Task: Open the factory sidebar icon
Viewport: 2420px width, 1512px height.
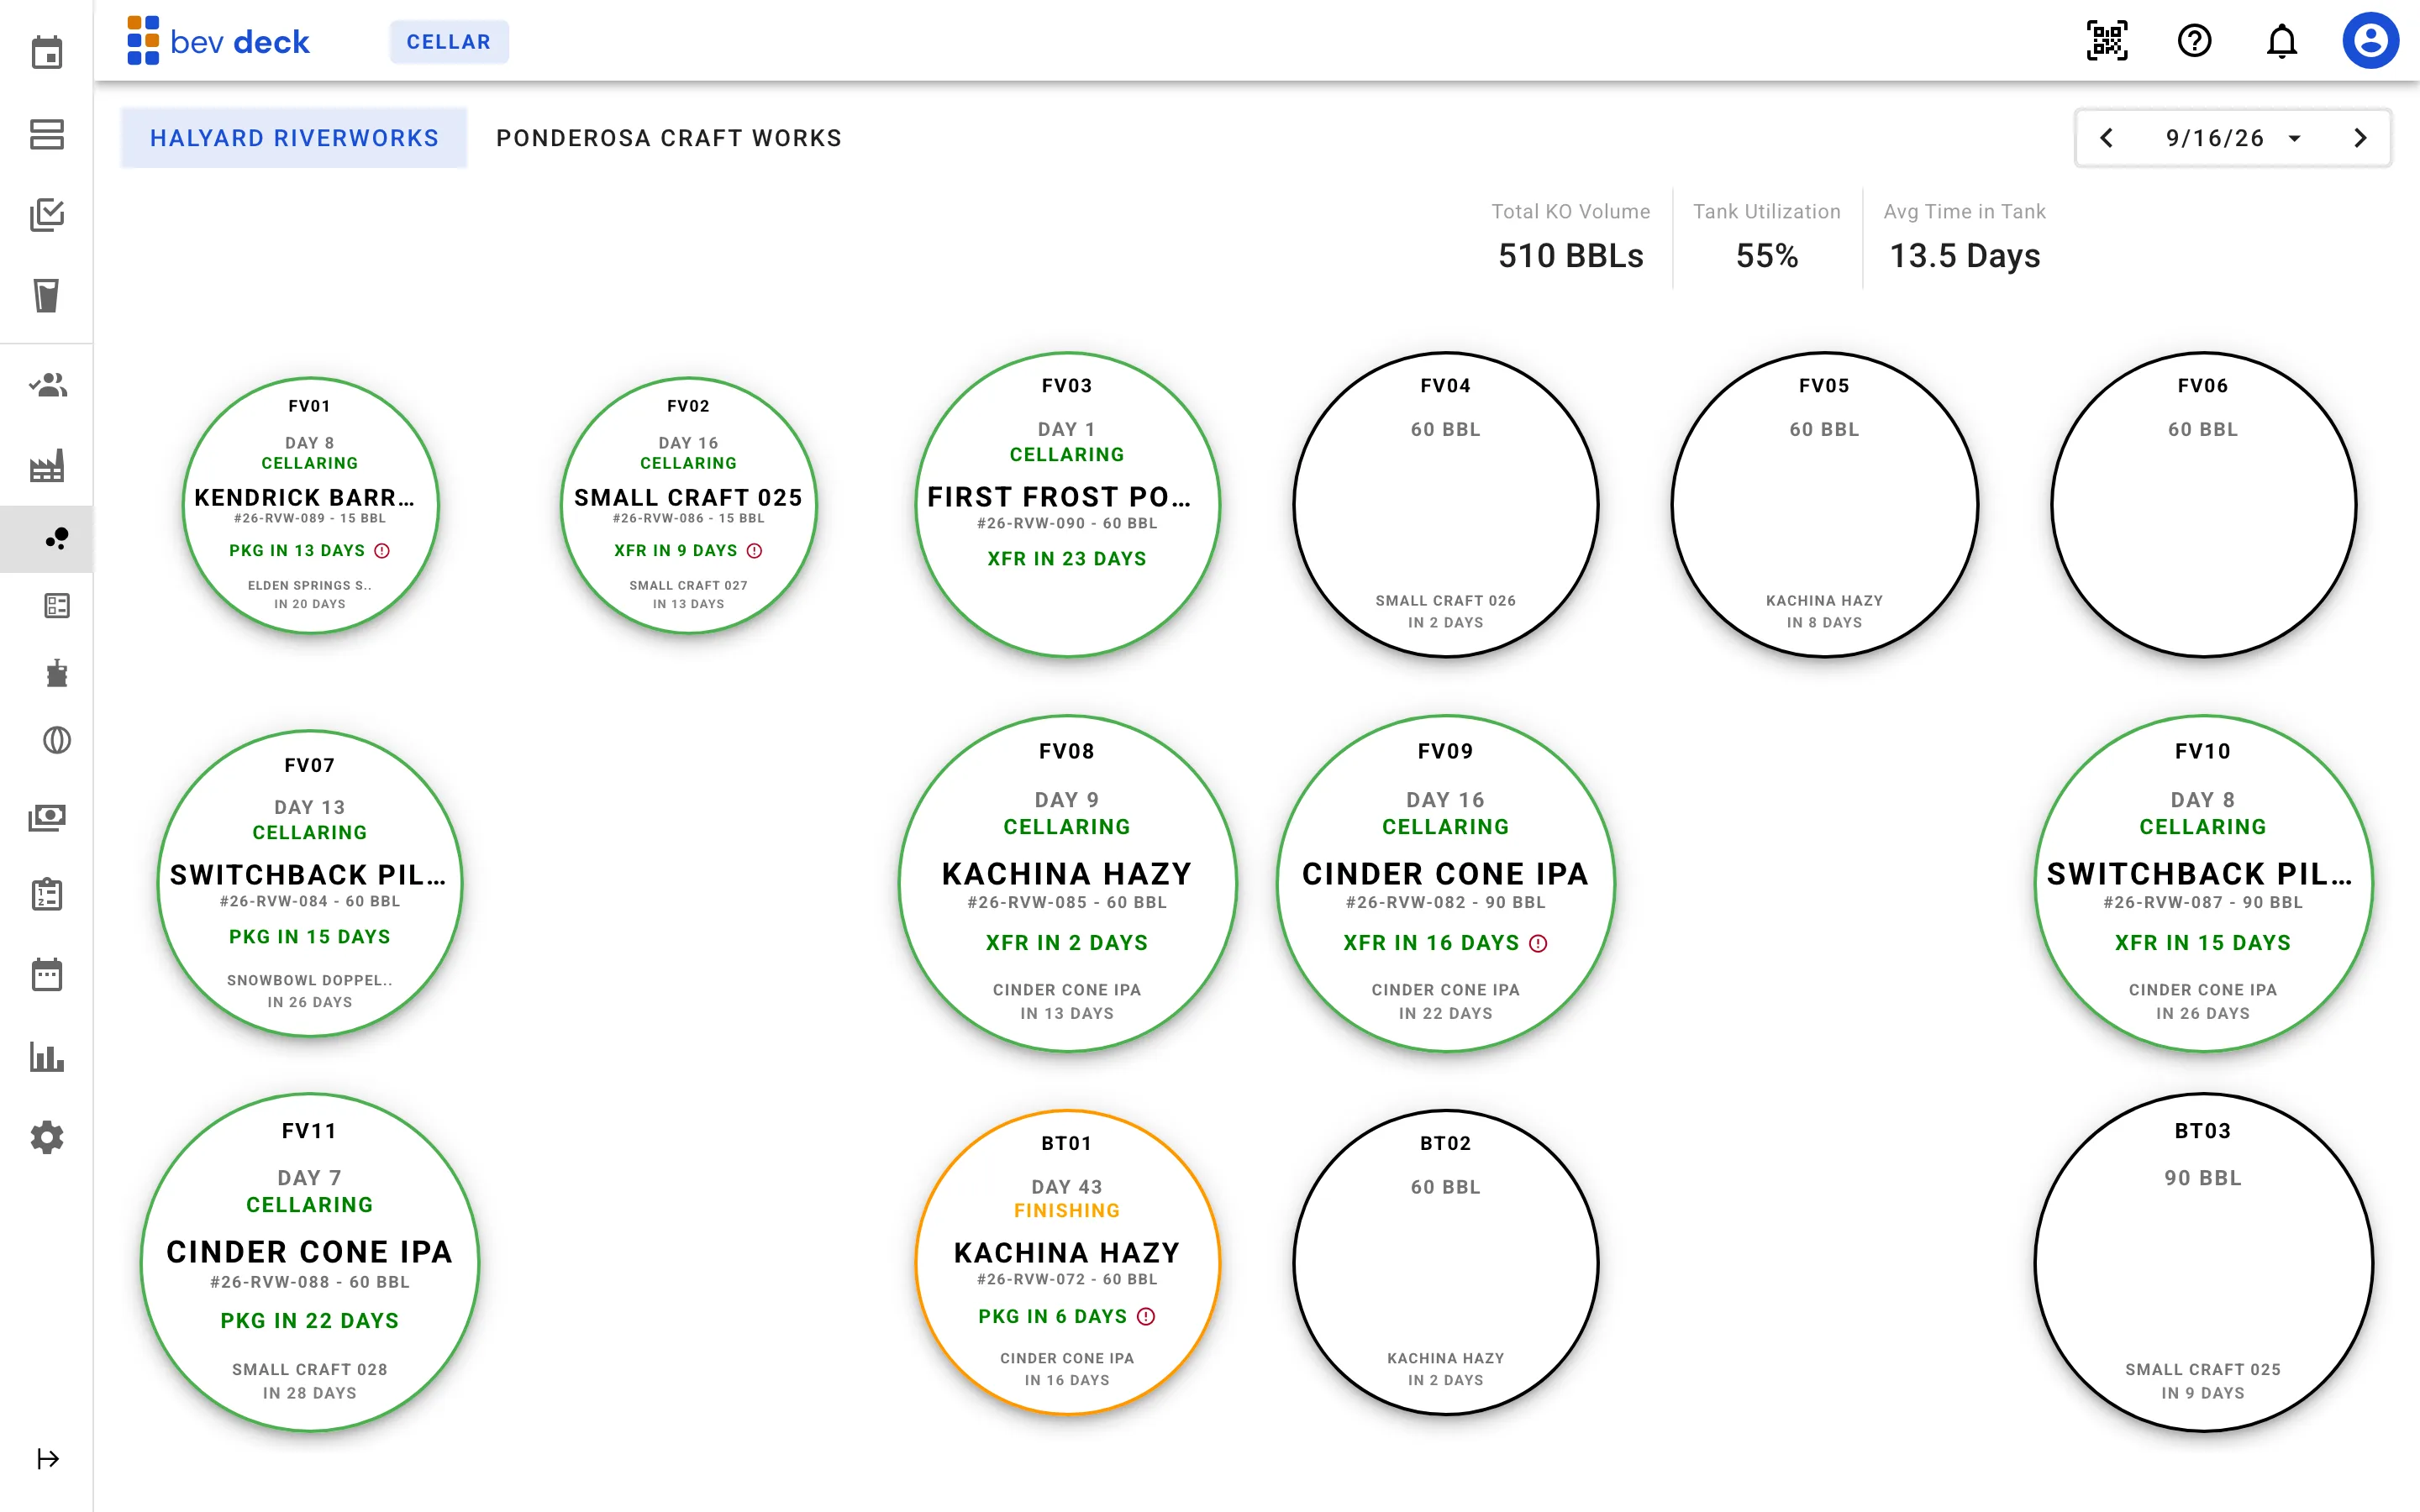Action: click(47, 466)
